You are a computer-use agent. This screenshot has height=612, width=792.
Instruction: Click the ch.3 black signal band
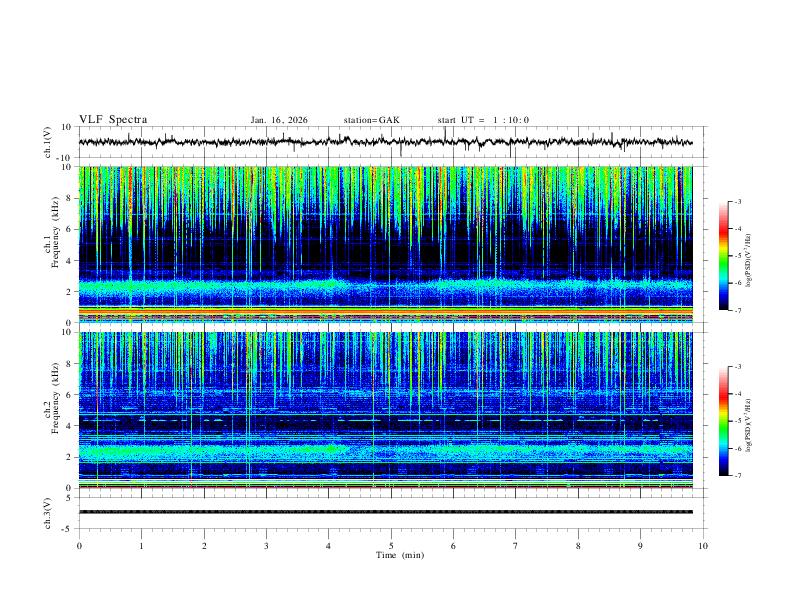click(x=385, y=512)
